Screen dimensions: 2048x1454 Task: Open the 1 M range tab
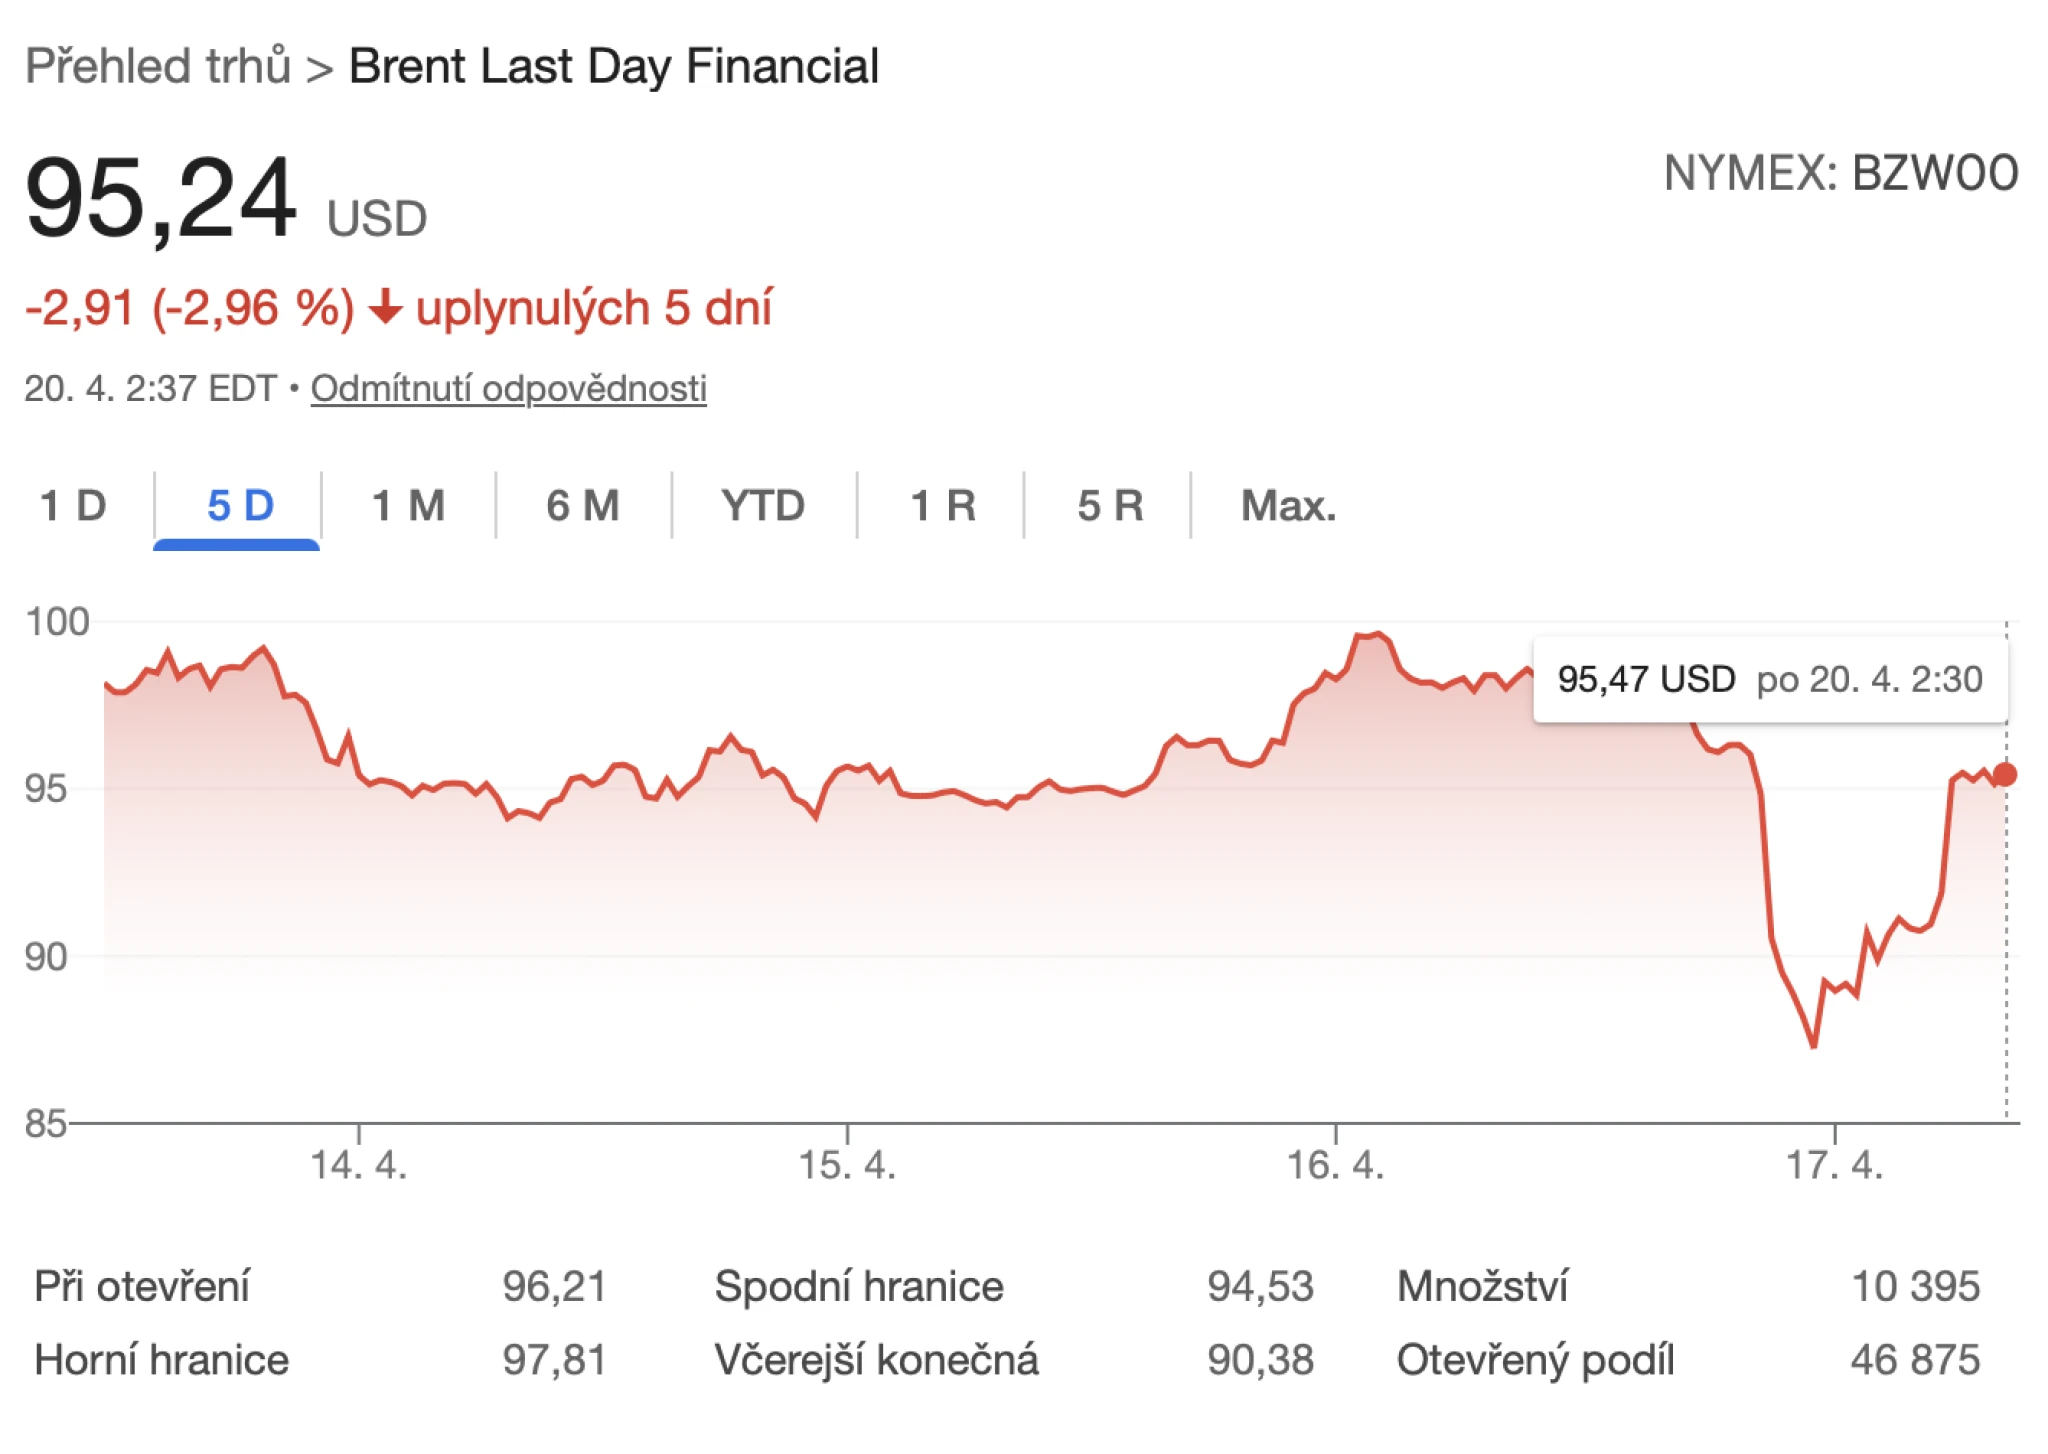click(408, 506)
